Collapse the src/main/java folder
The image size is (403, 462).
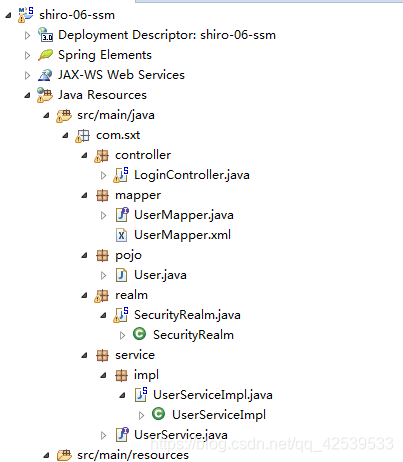click(x=46, y=116)
